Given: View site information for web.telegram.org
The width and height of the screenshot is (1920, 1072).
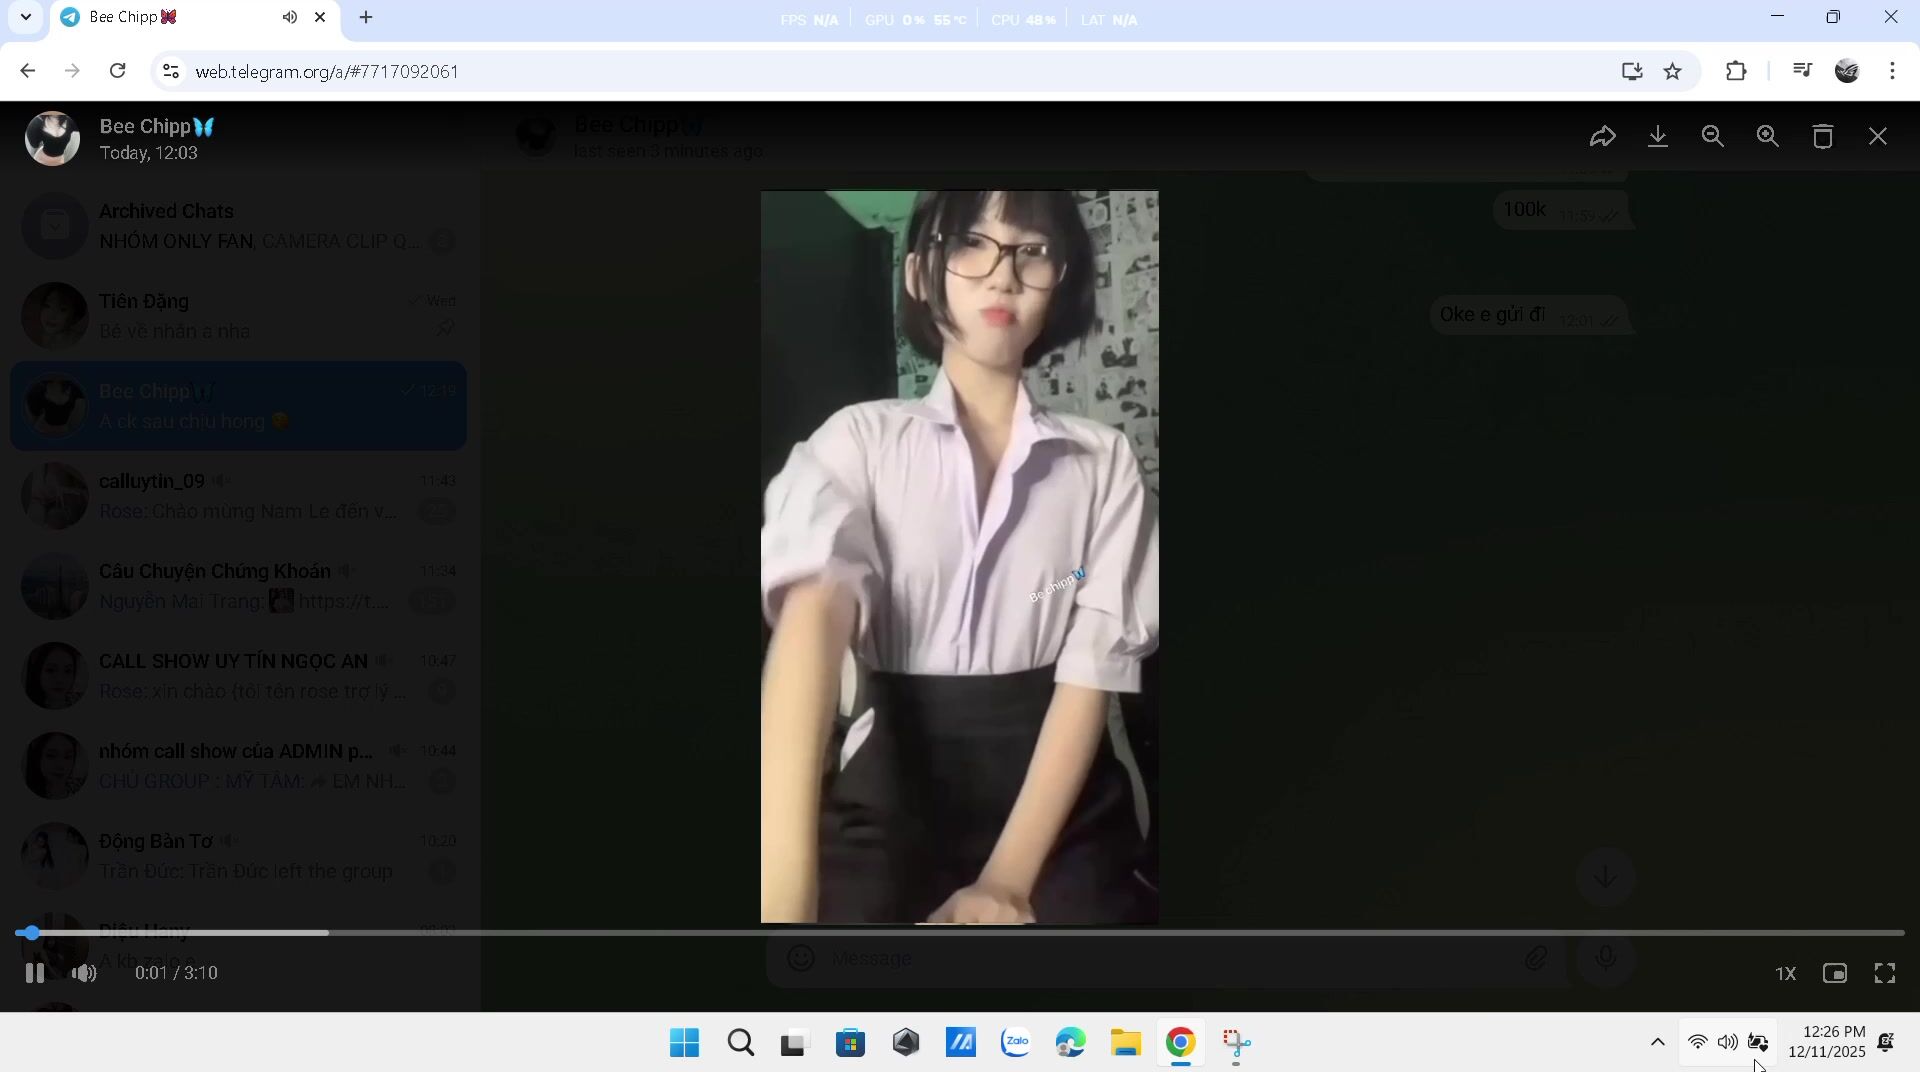Looking at the screenshot, I should point(171,71).
